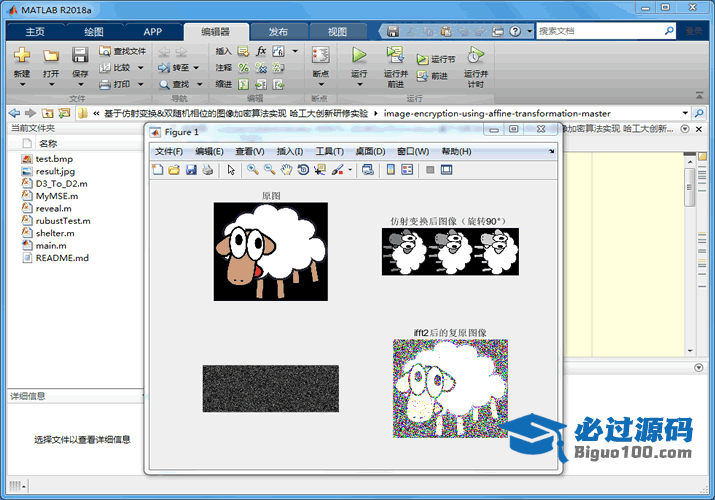Image resolution: width=715 pixels, height=500 pixels.
Task: Switch to the 绘图 (Plots) tab
Action: point(94,31)
